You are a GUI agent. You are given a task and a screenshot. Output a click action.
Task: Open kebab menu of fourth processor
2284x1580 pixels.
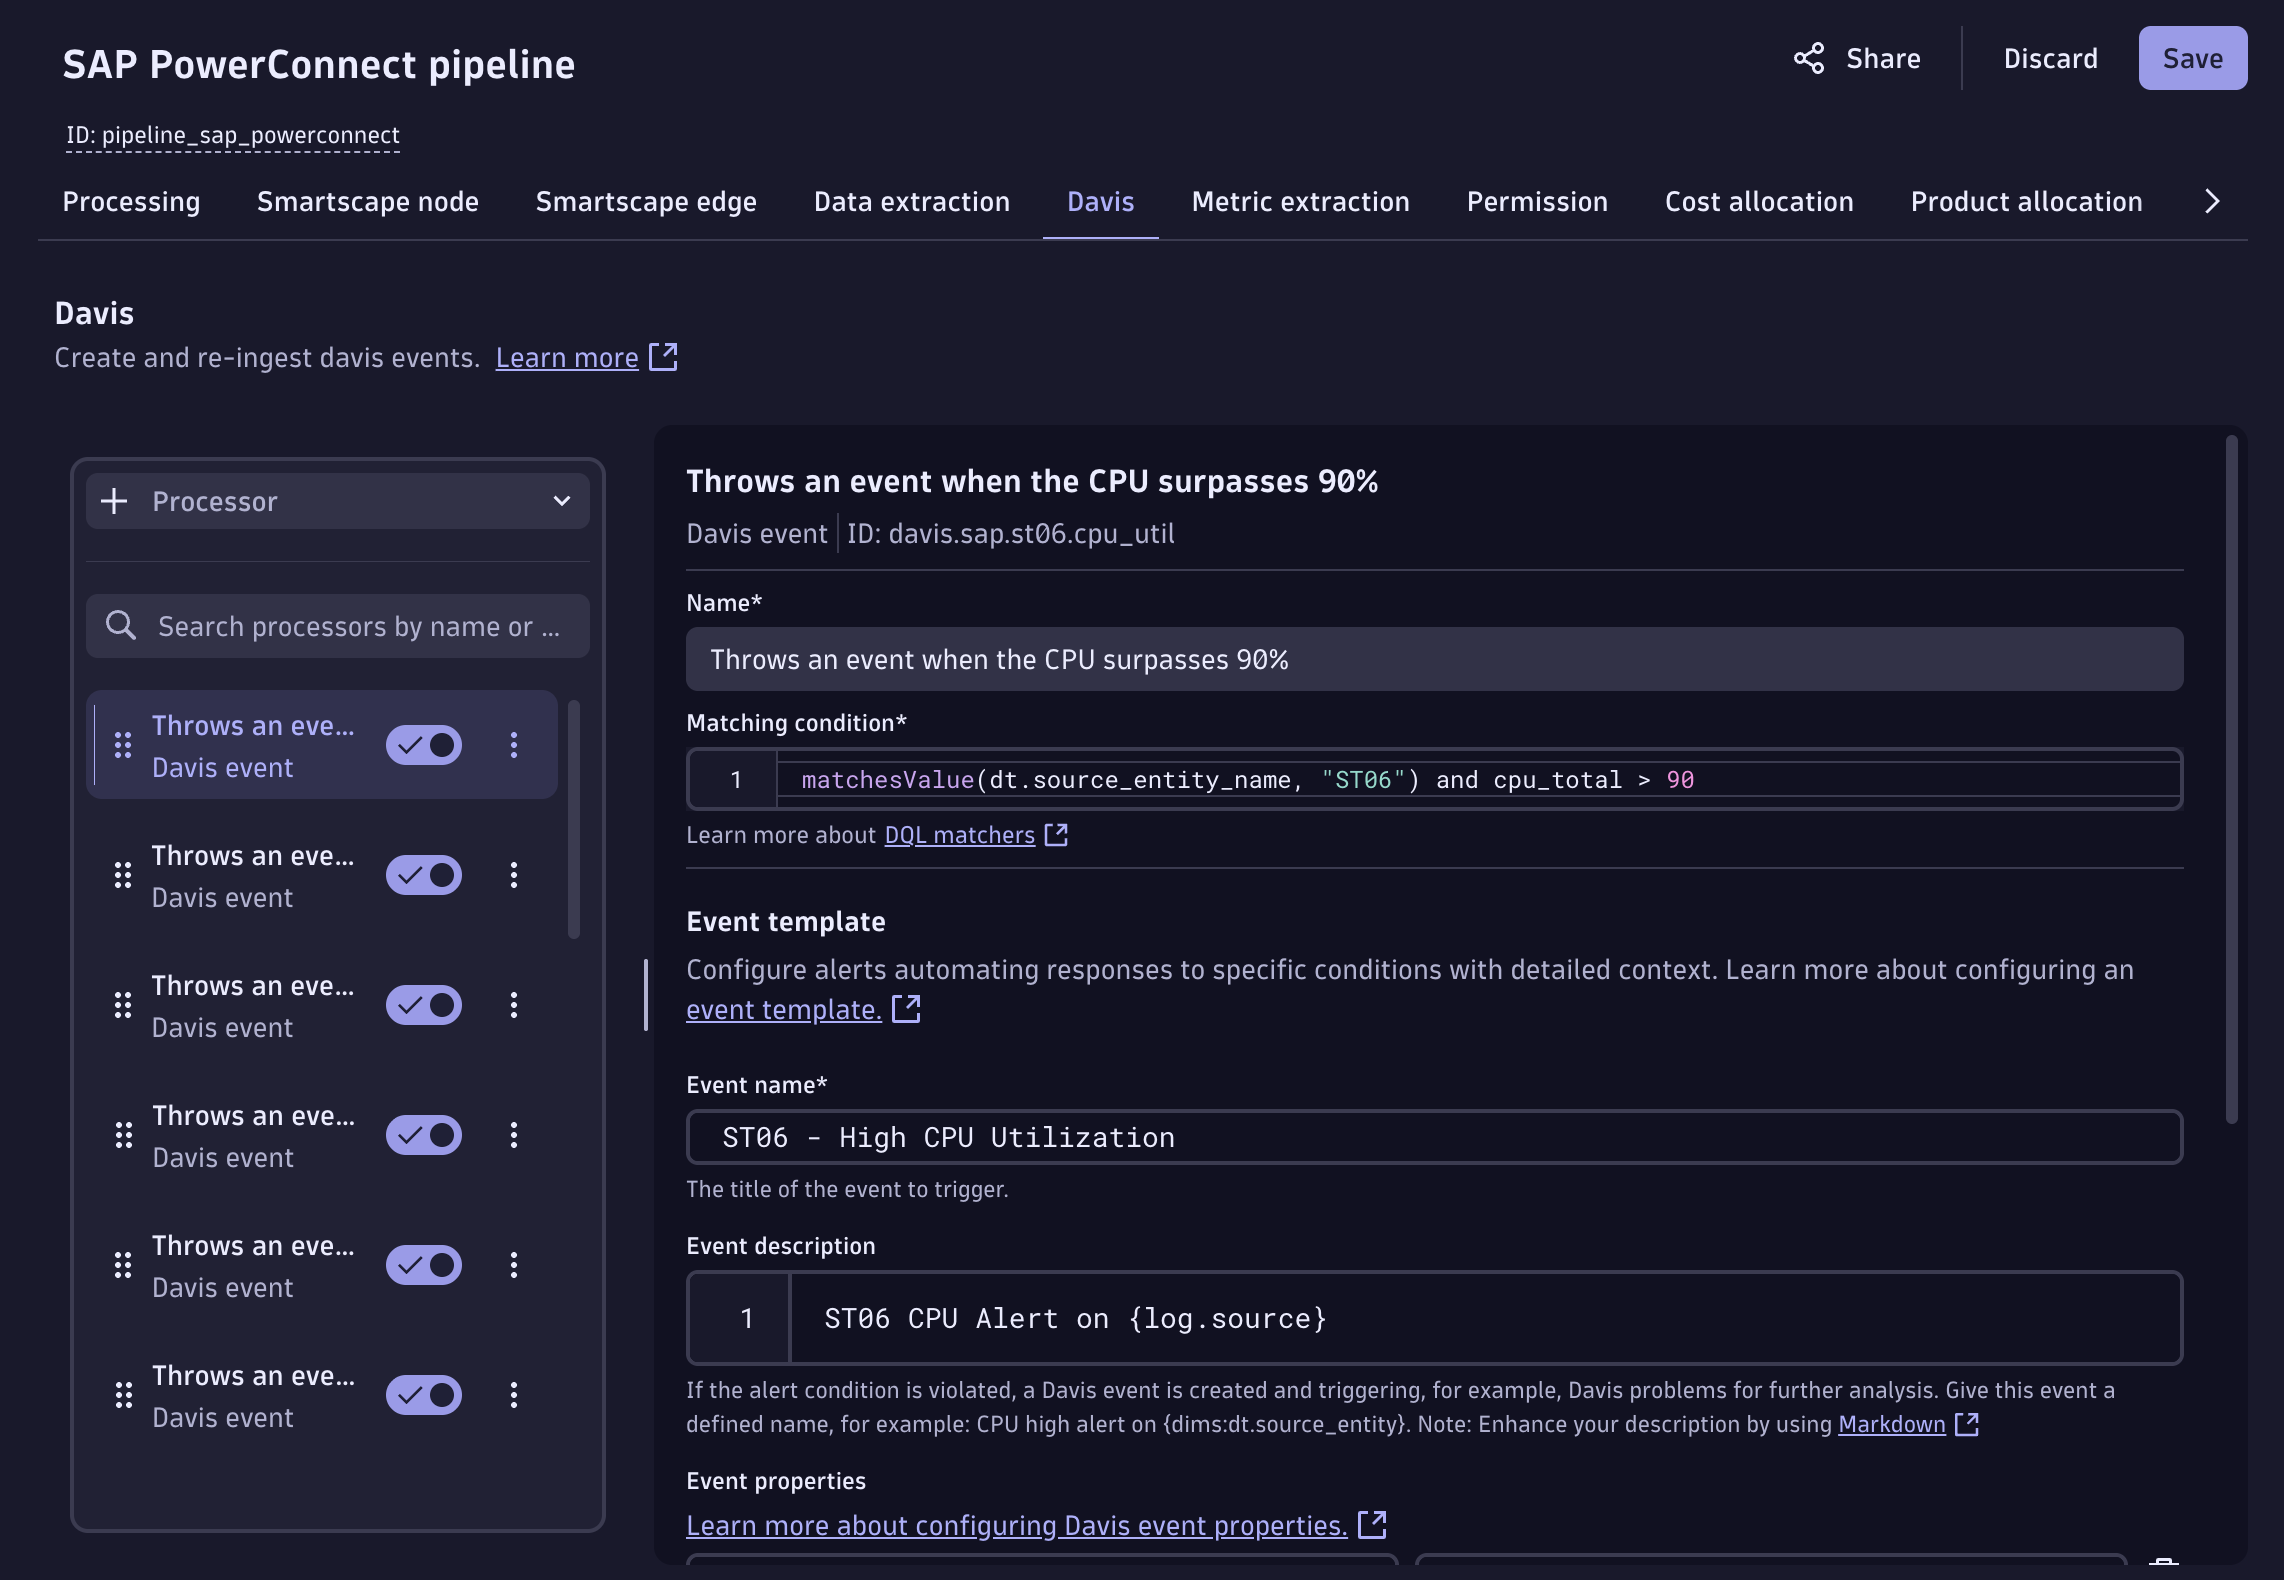514,1135
